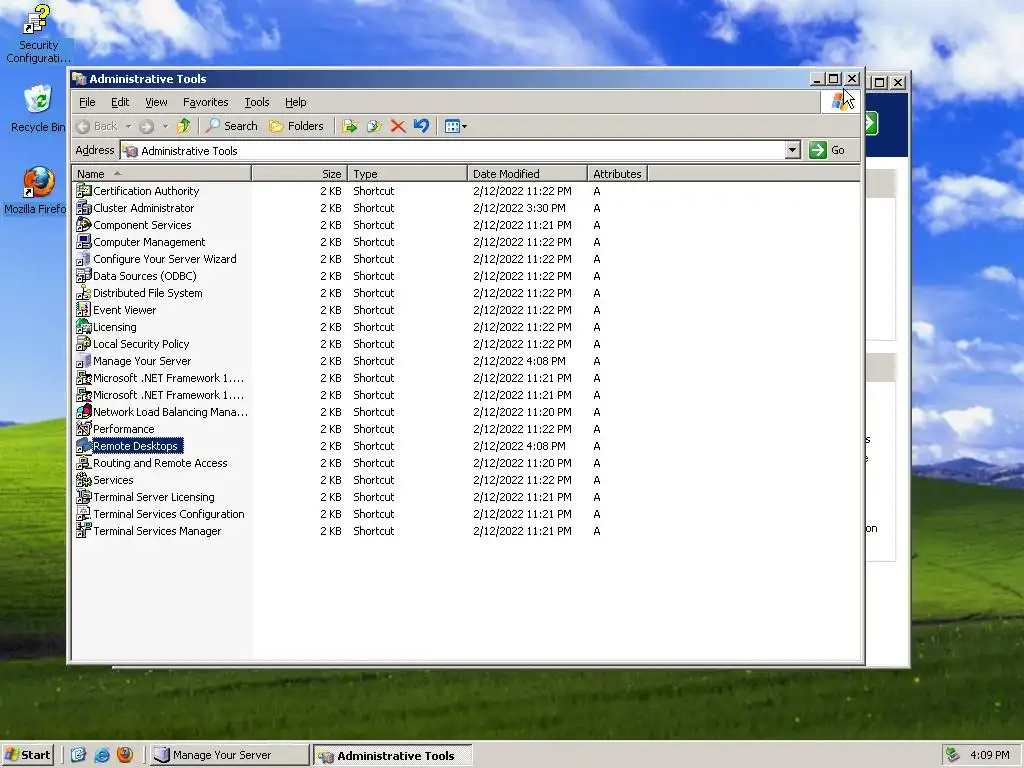The width and height of the screenshot is (1024, 768).
Task: Switch to Manage Your Server taskbar button
Action: tap(229, 755)
